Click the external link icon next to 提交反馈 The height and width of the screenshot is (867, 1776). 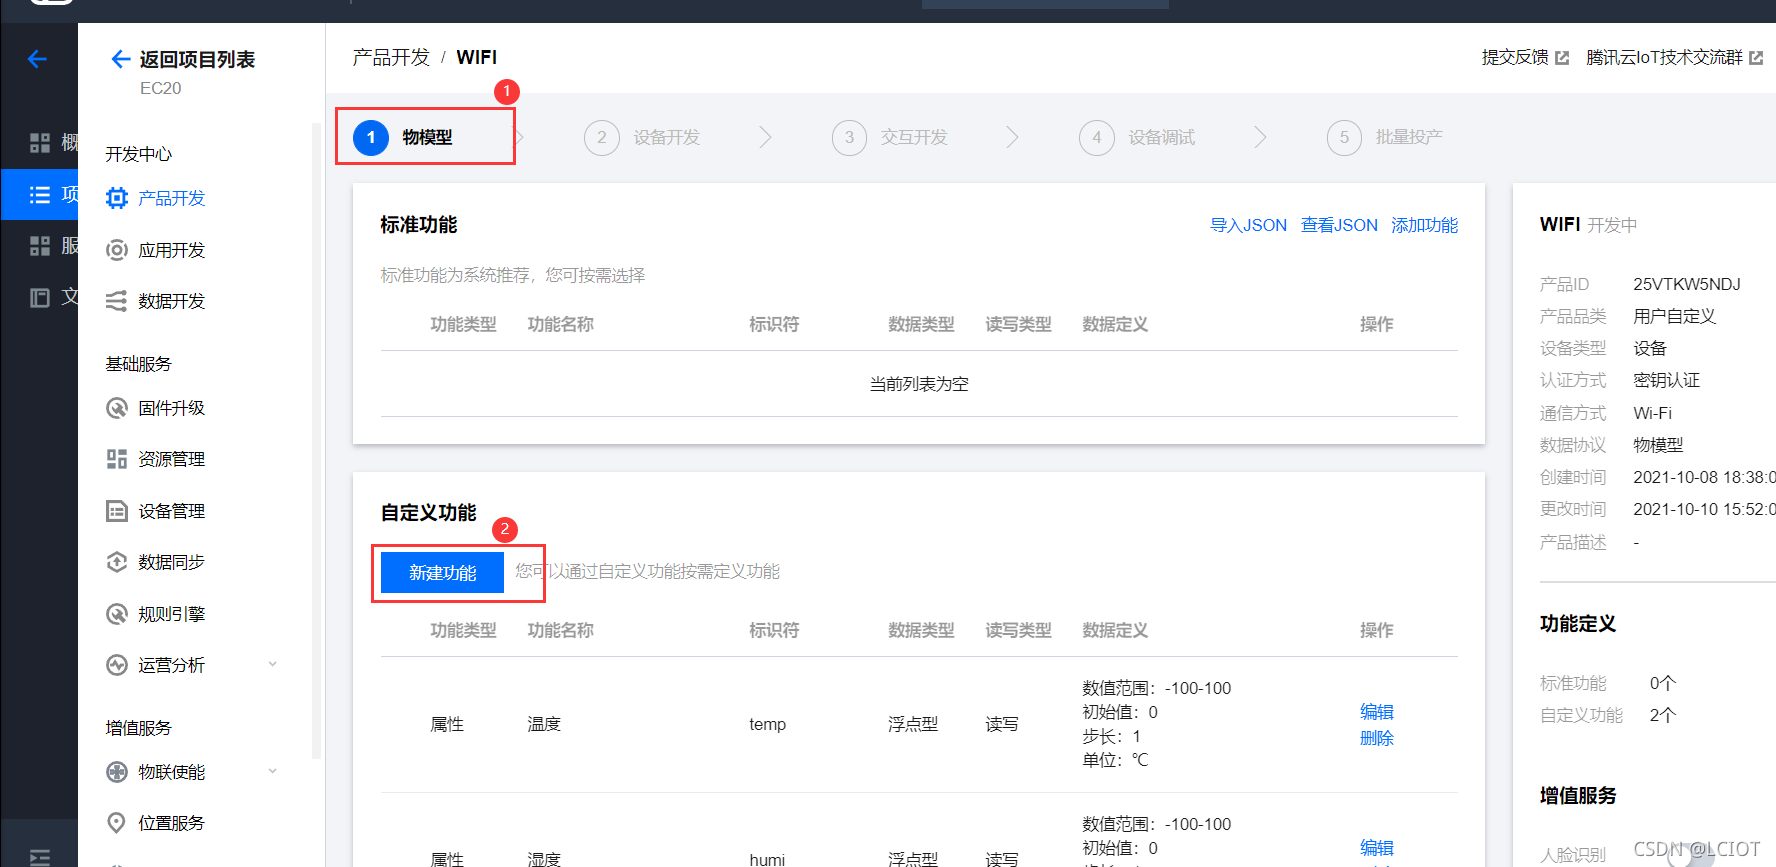coord(1562,58)
